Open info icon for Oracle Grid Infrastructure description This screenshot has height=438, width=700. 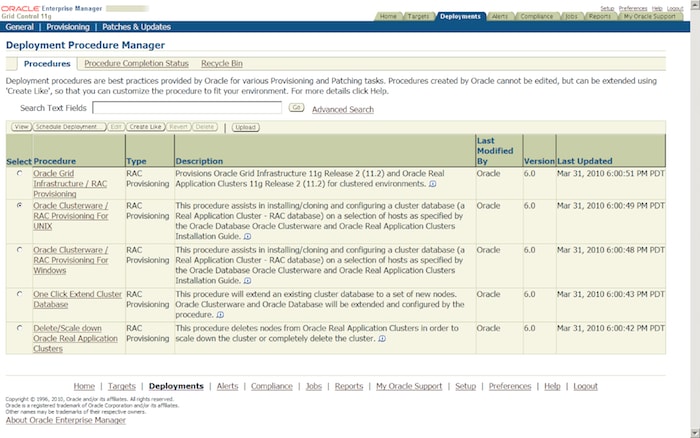pos(433,184)
